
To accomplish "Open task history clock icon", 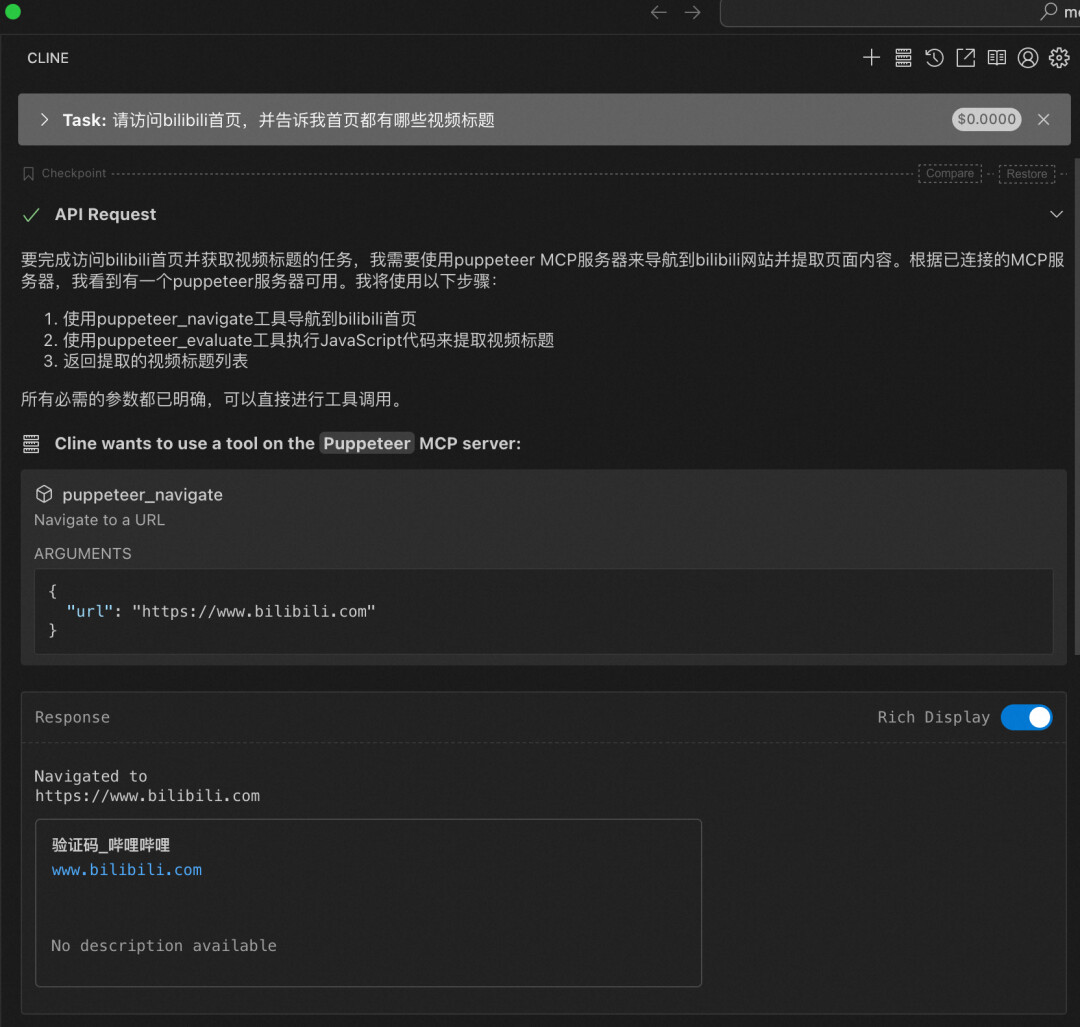I will pyautogui.click(x=934, y=58).
